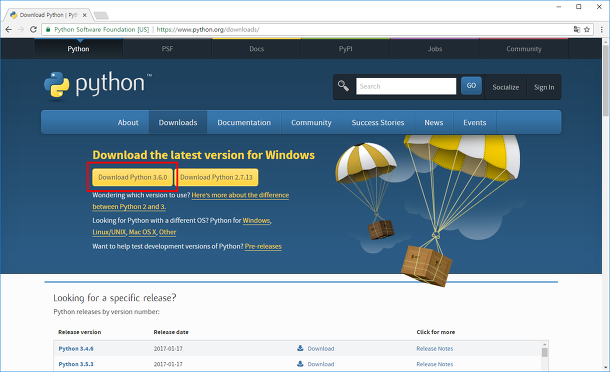
Task: Open the Pre-releases link
Action: [x=263, y=246]
